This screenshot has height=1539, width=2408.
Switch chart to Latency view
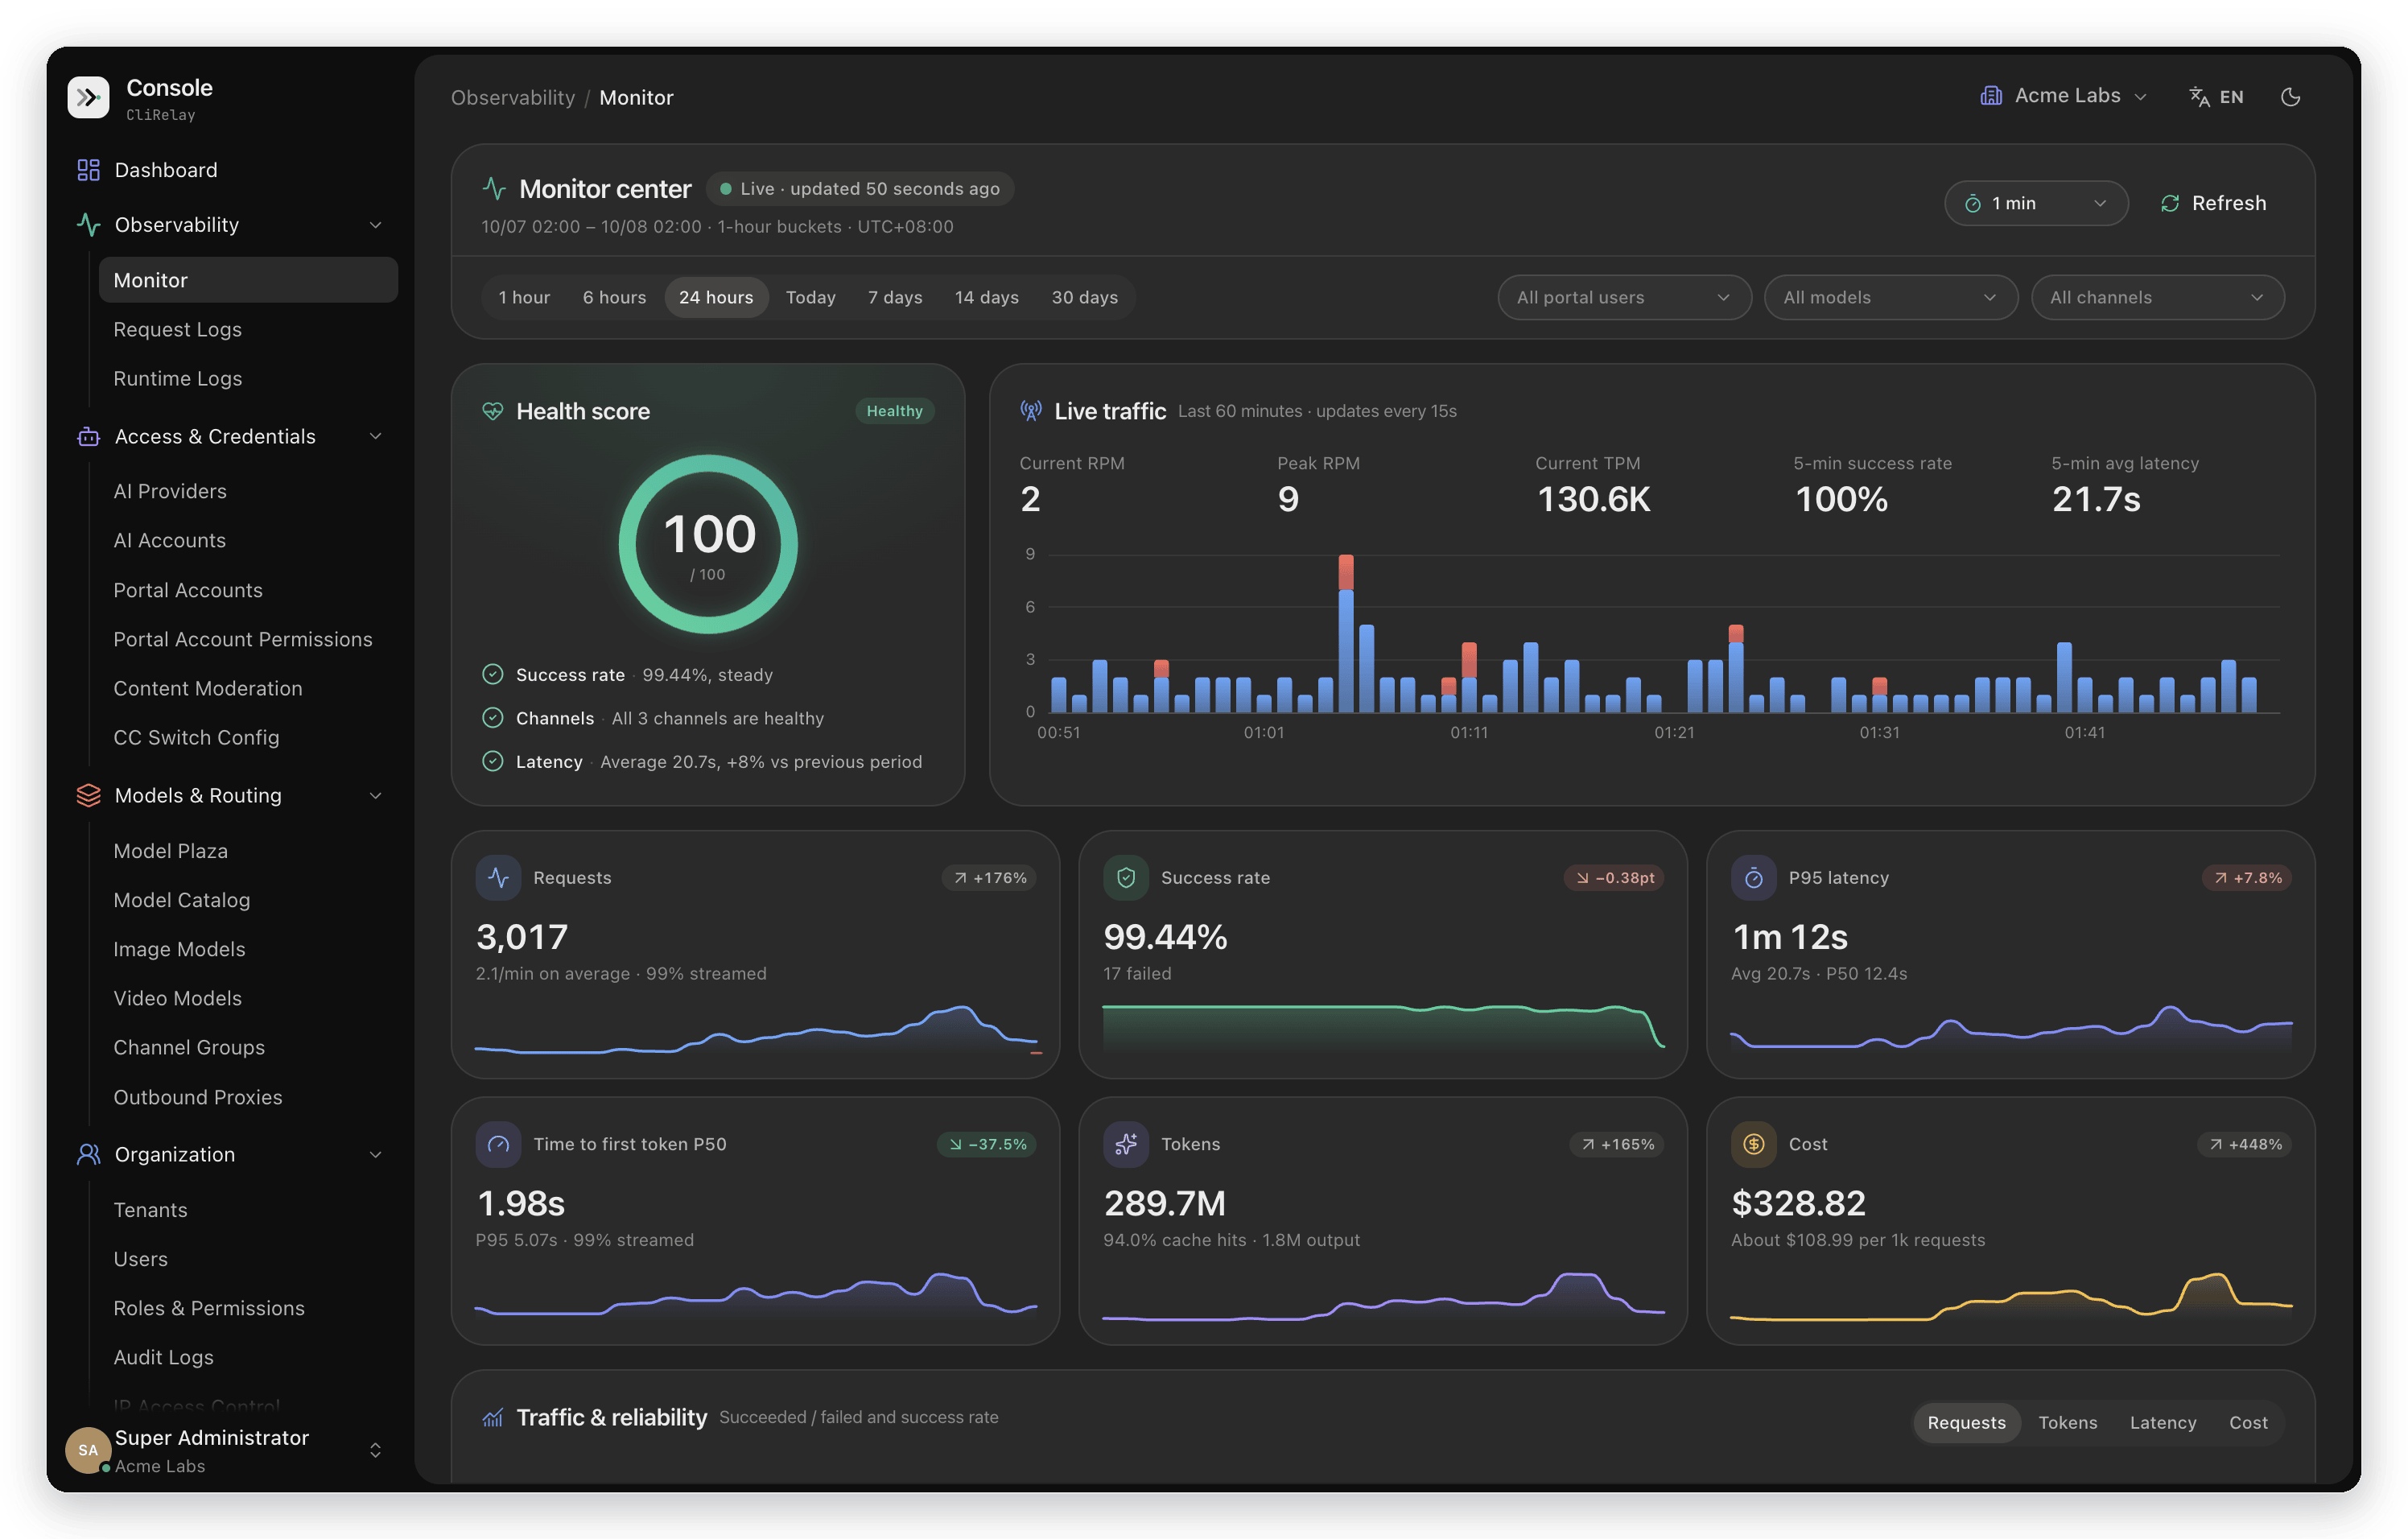pyautogui.click(x=2162, y=1423)
